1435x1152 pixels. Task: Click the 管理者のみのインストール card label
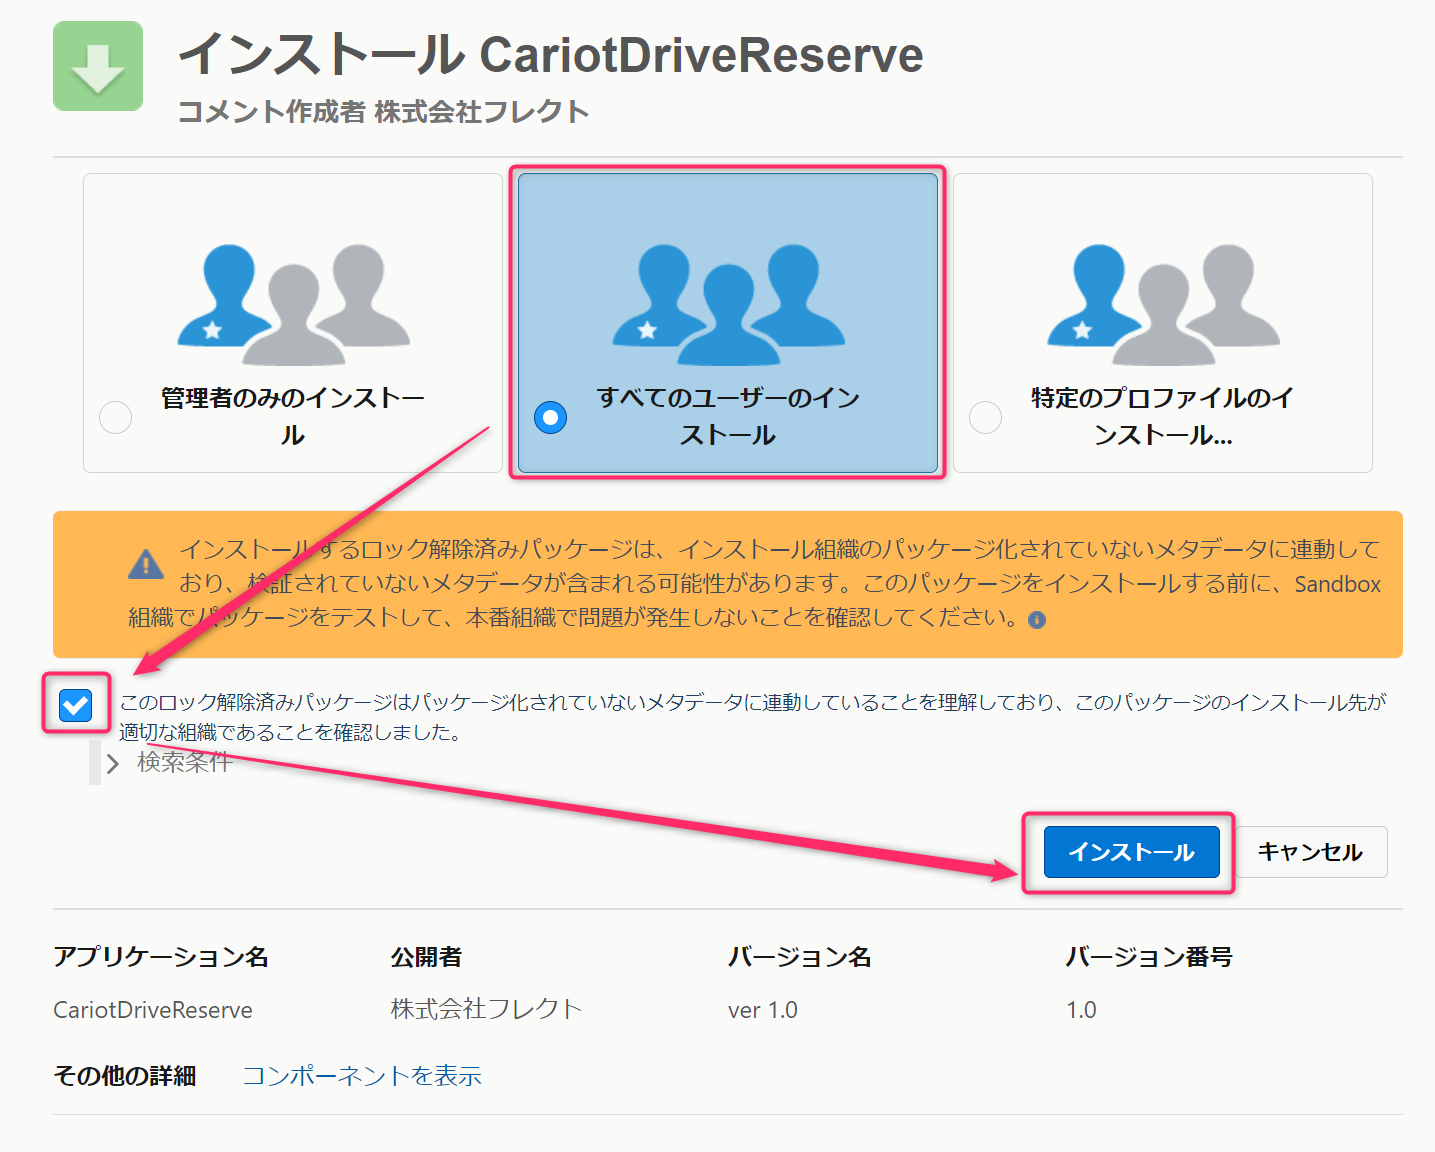tap(293, 416)
